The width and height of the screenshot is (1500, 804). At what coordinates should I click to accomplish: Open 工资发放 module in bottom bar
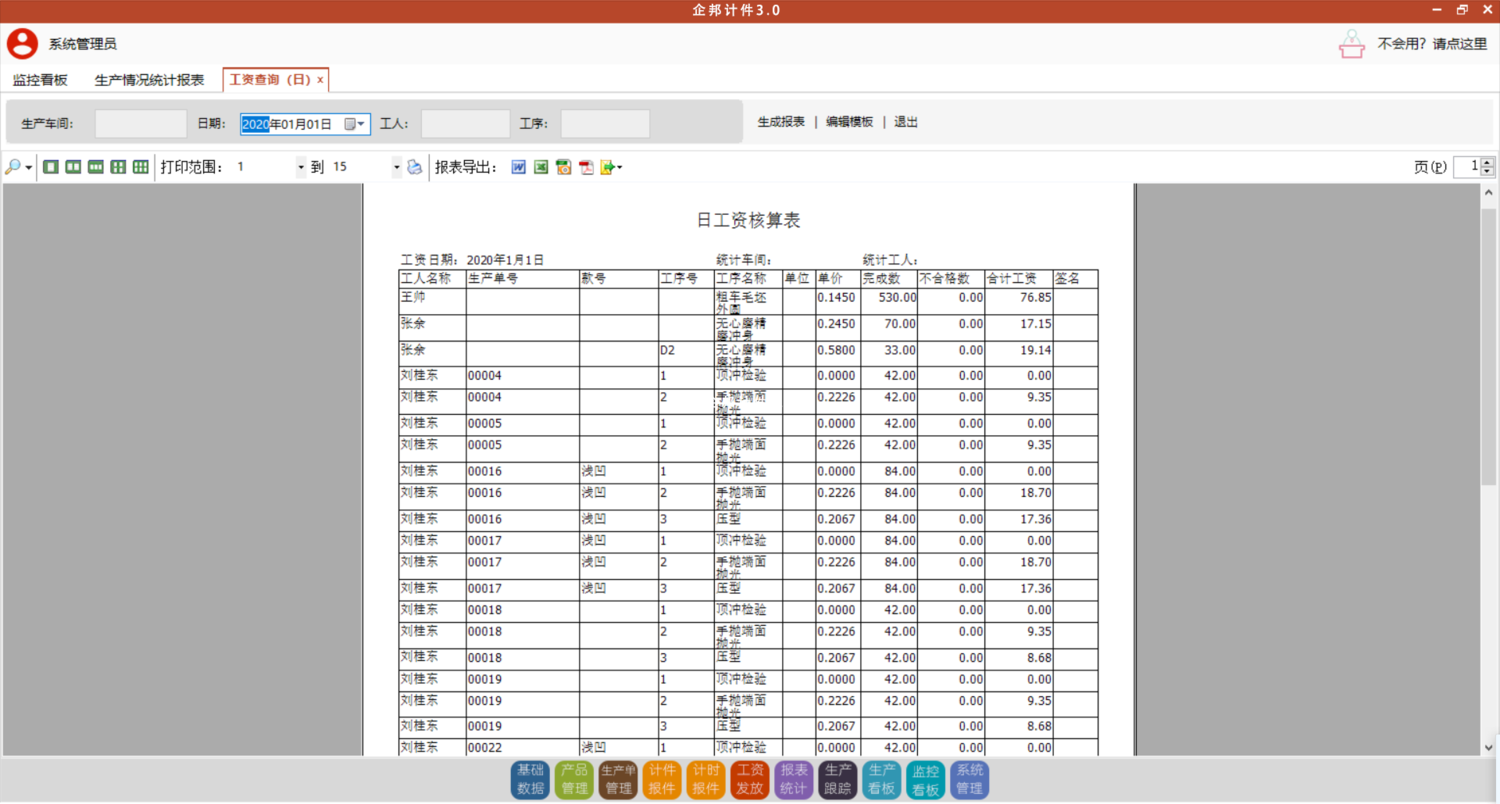[749, 779]
